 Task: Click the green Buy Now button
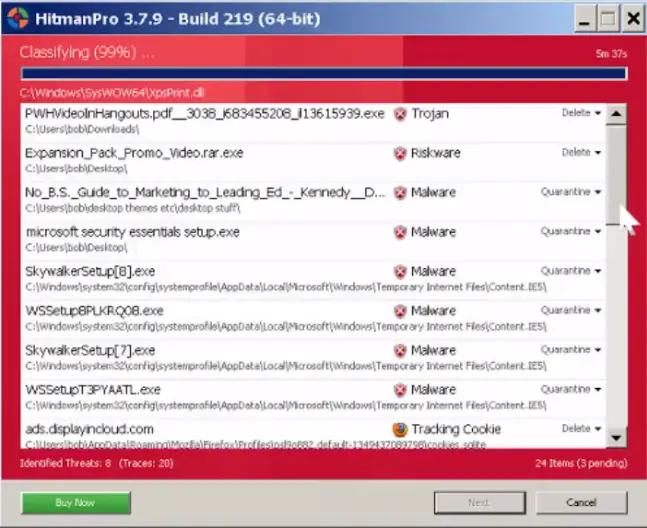pyautogui.click(x=76, y=502)
